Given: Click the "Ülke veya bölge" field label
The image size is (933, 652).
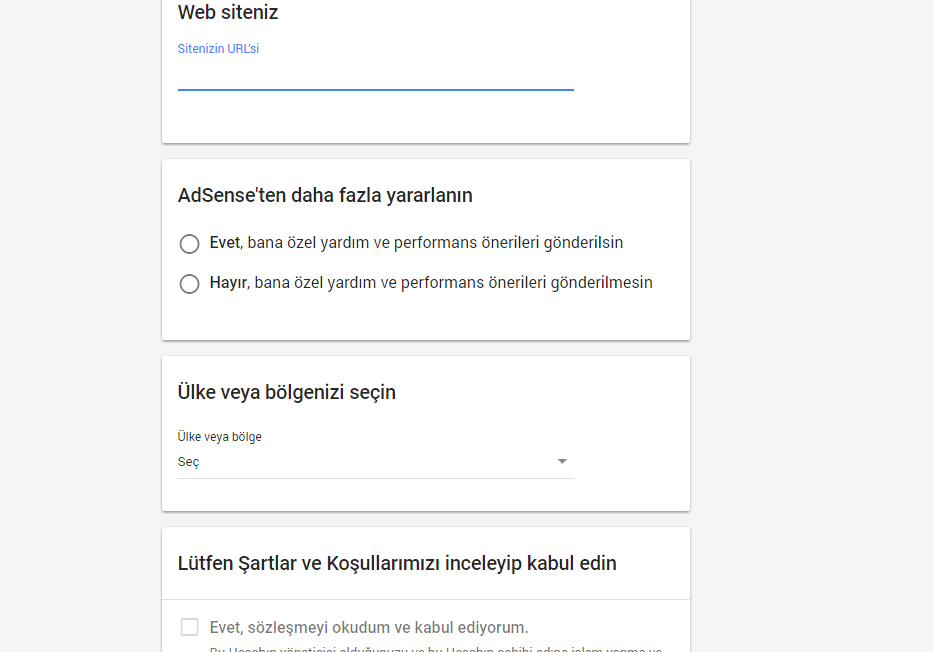Looking at the screenshot, I should (219, 437).
